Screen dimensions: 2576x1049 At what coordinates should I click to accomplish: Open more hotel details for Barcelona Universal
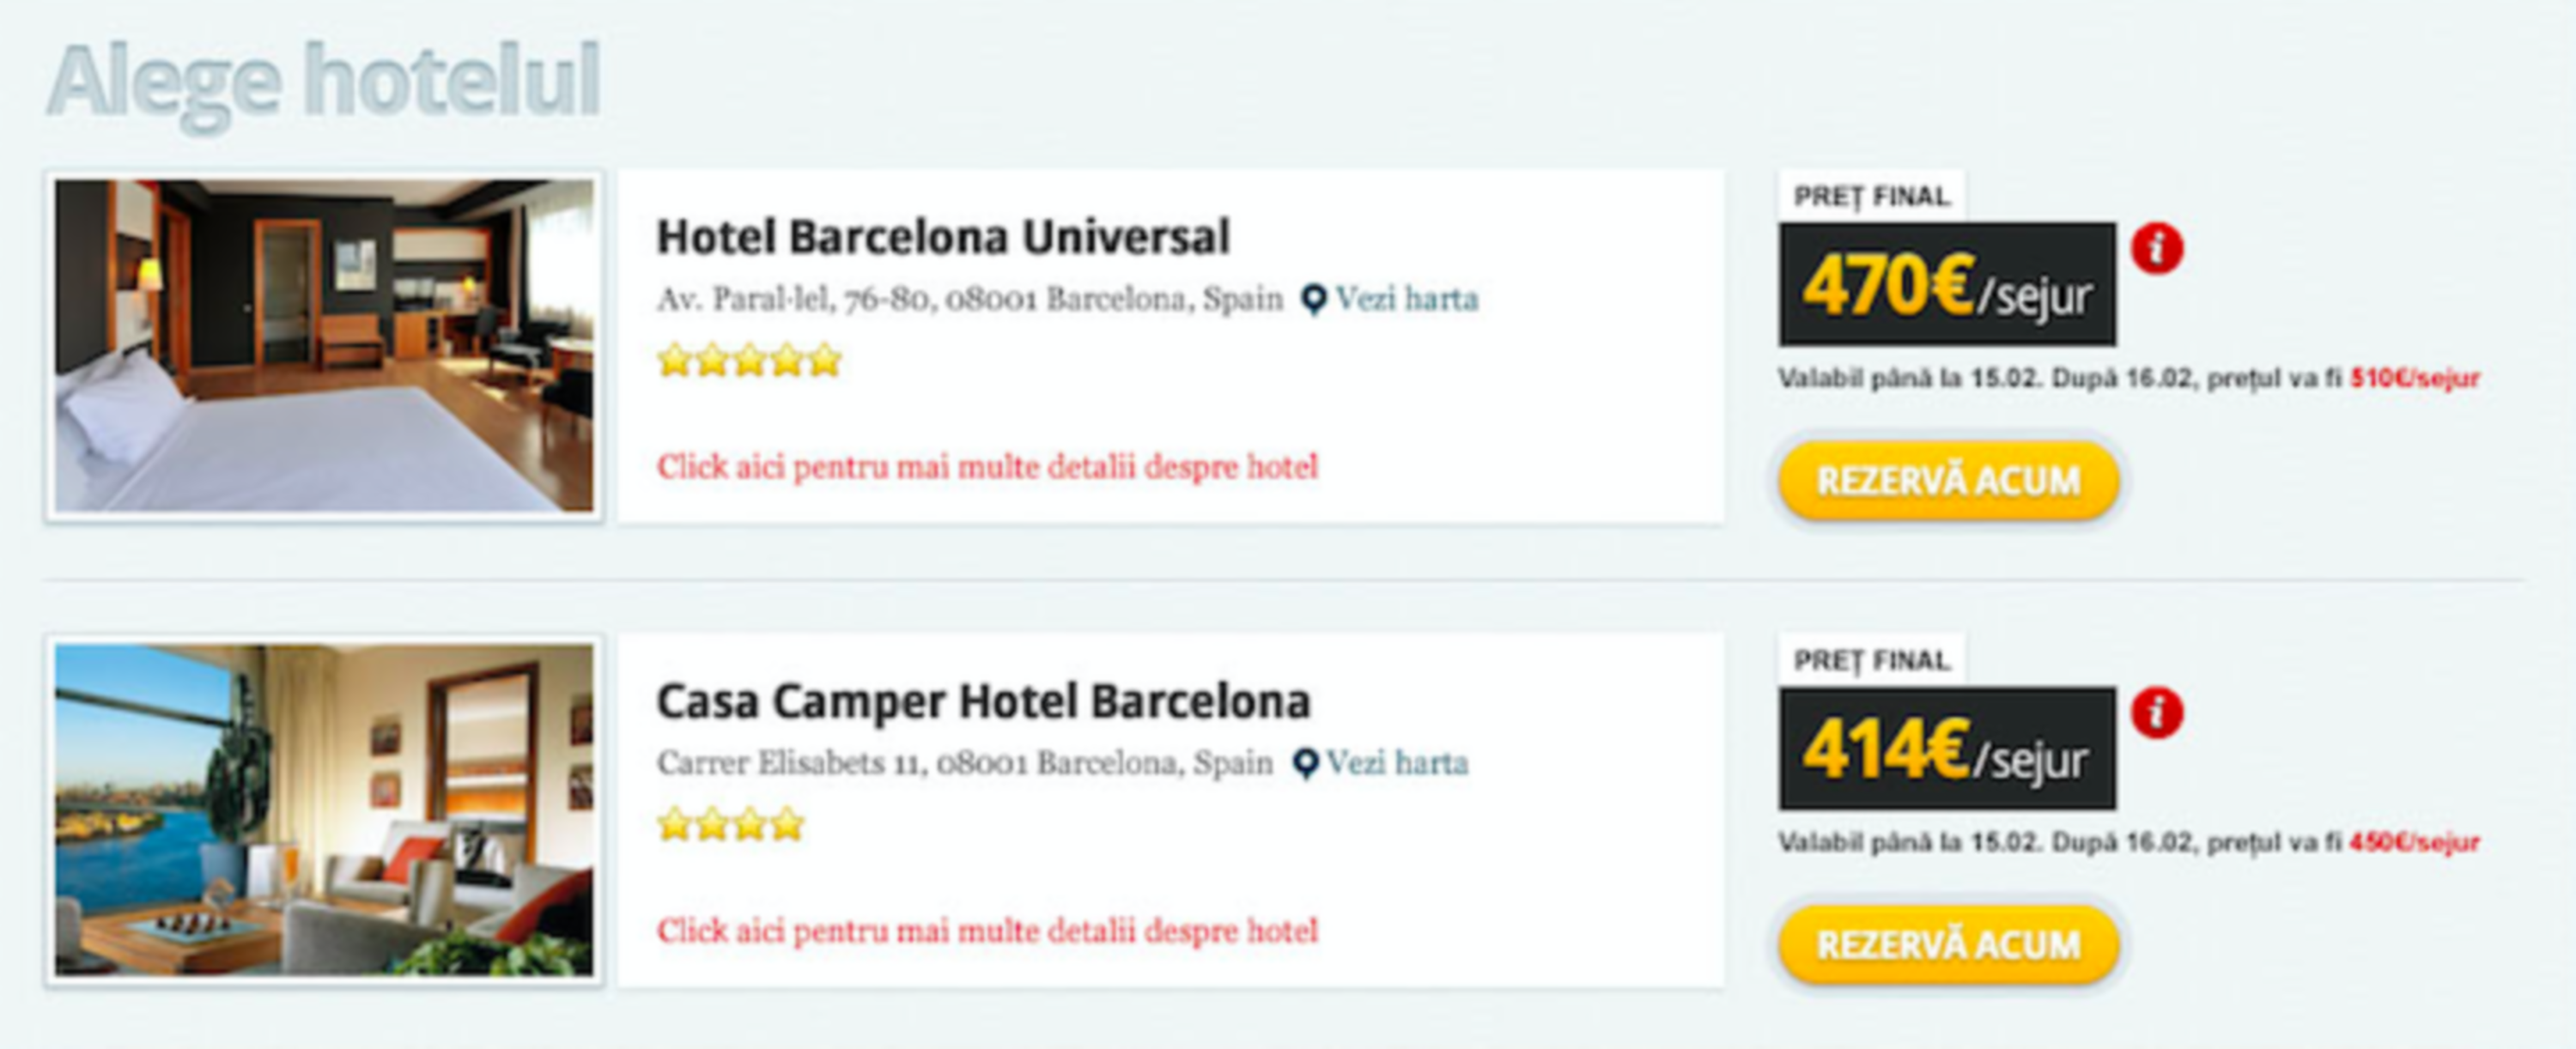point(987,467)
